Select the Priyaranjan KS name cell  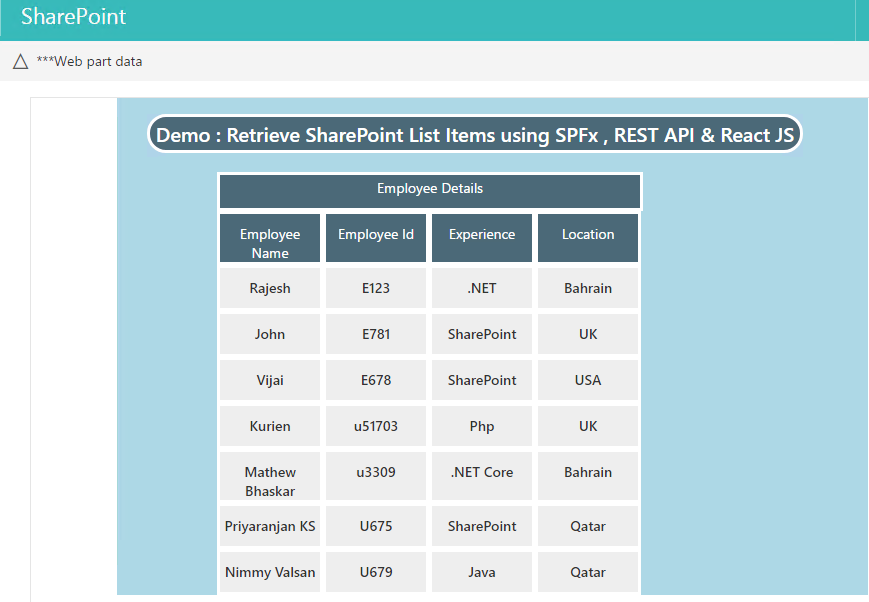pyautogui.click(x=270, y=527)
